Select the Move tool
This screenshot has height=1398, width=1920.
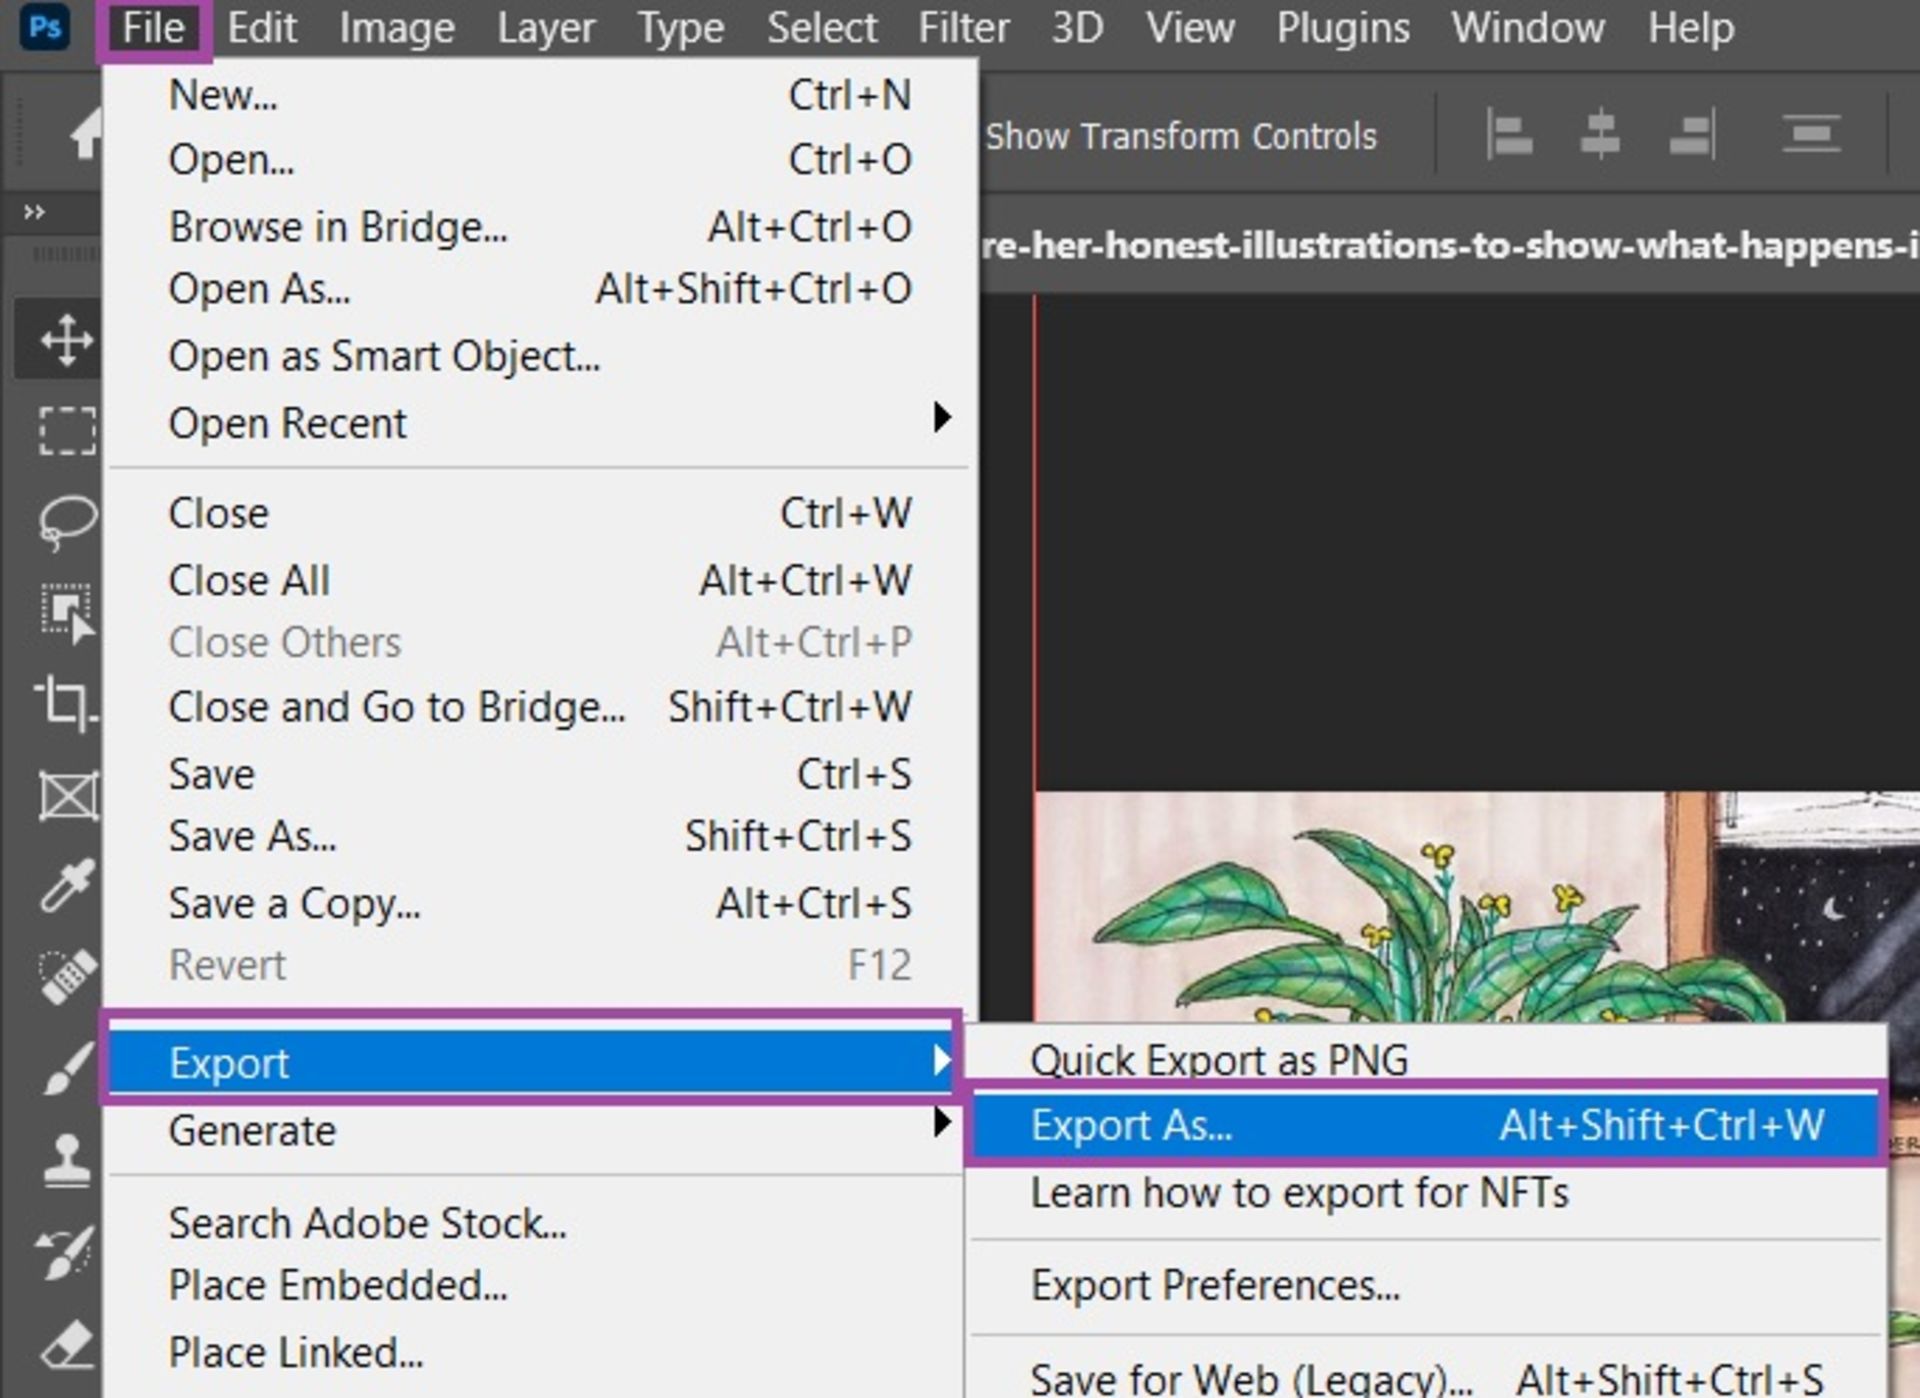66,340
